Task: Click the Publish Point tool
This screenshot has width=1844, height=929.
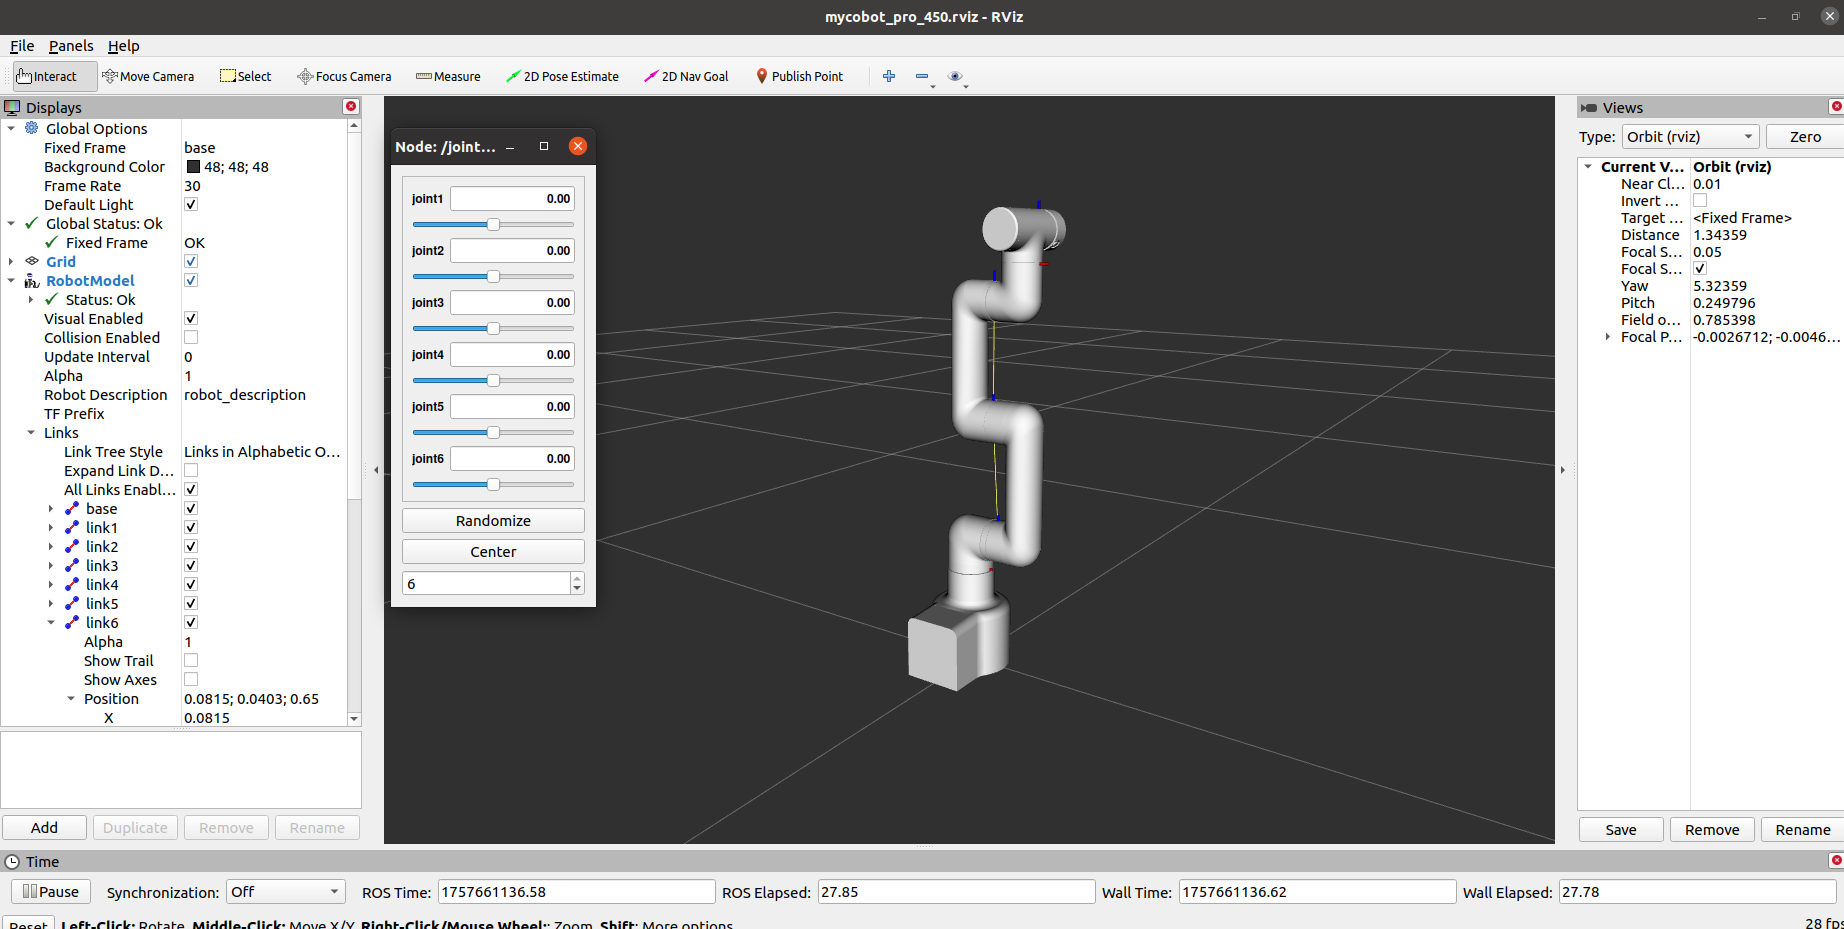Action: [x=799, y=76]
